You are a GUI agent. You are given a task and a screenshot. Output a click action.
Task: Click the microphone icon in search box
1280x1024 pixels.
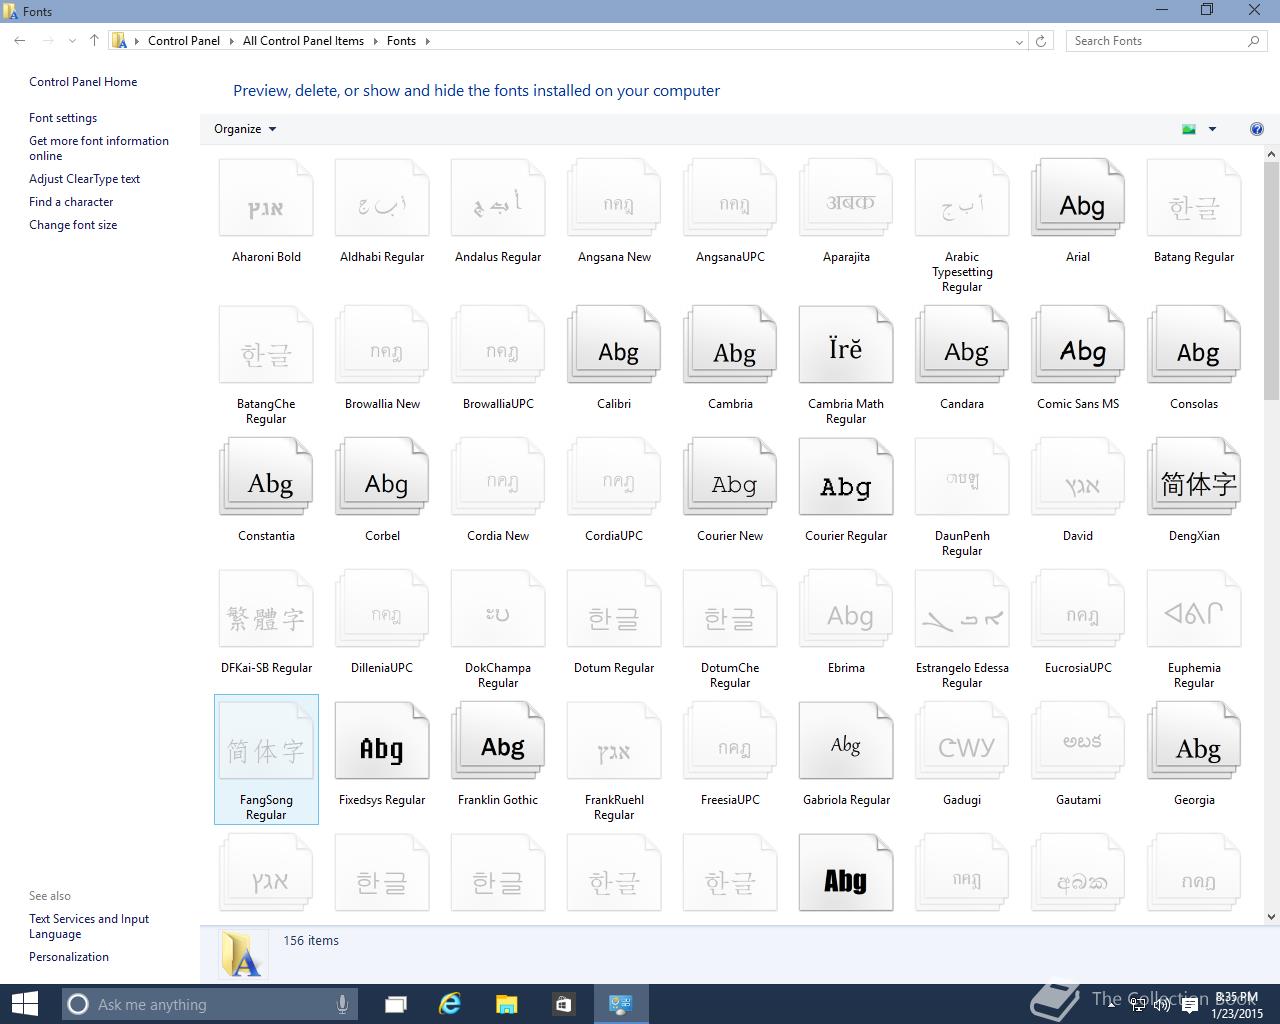342,1004
